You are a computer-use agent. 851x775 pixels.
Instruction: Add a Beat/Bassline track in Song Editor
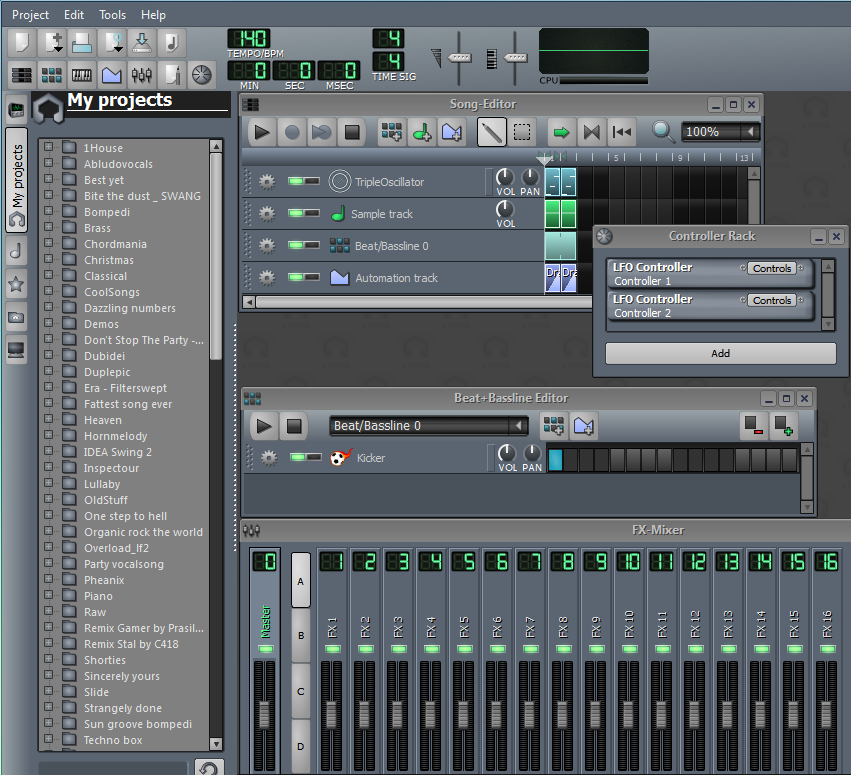(388, 131)
